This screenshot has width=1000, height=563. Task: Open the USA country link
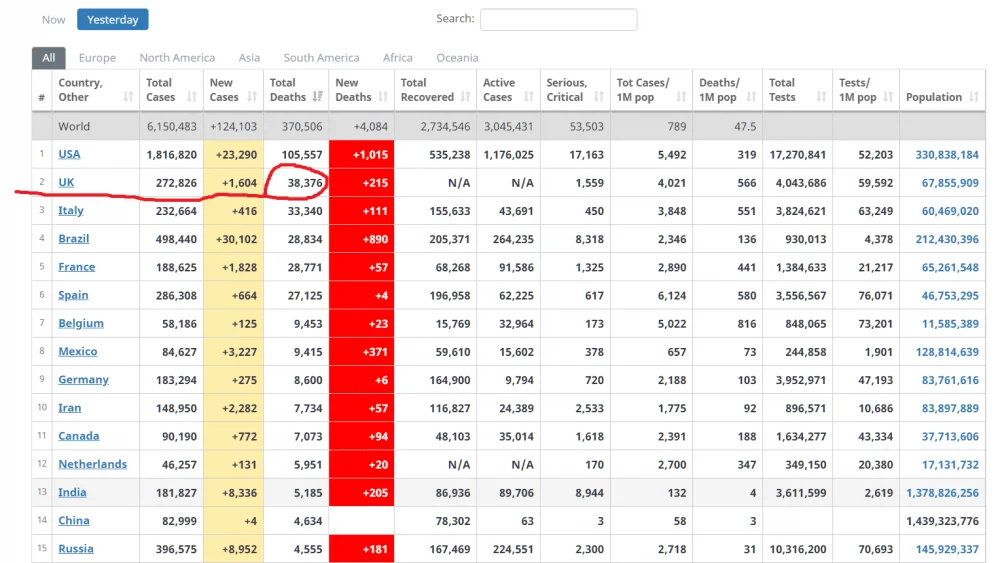tap(69, 154)
